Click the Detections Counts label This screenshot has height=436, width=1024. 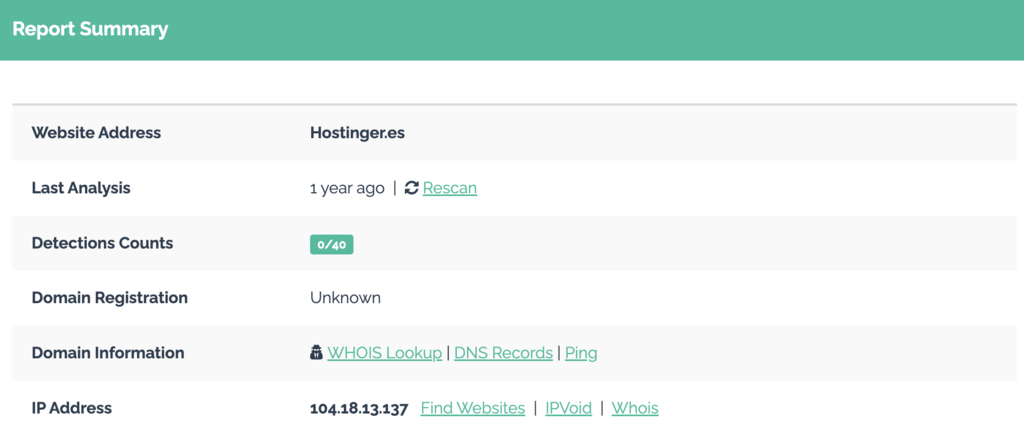102,243
